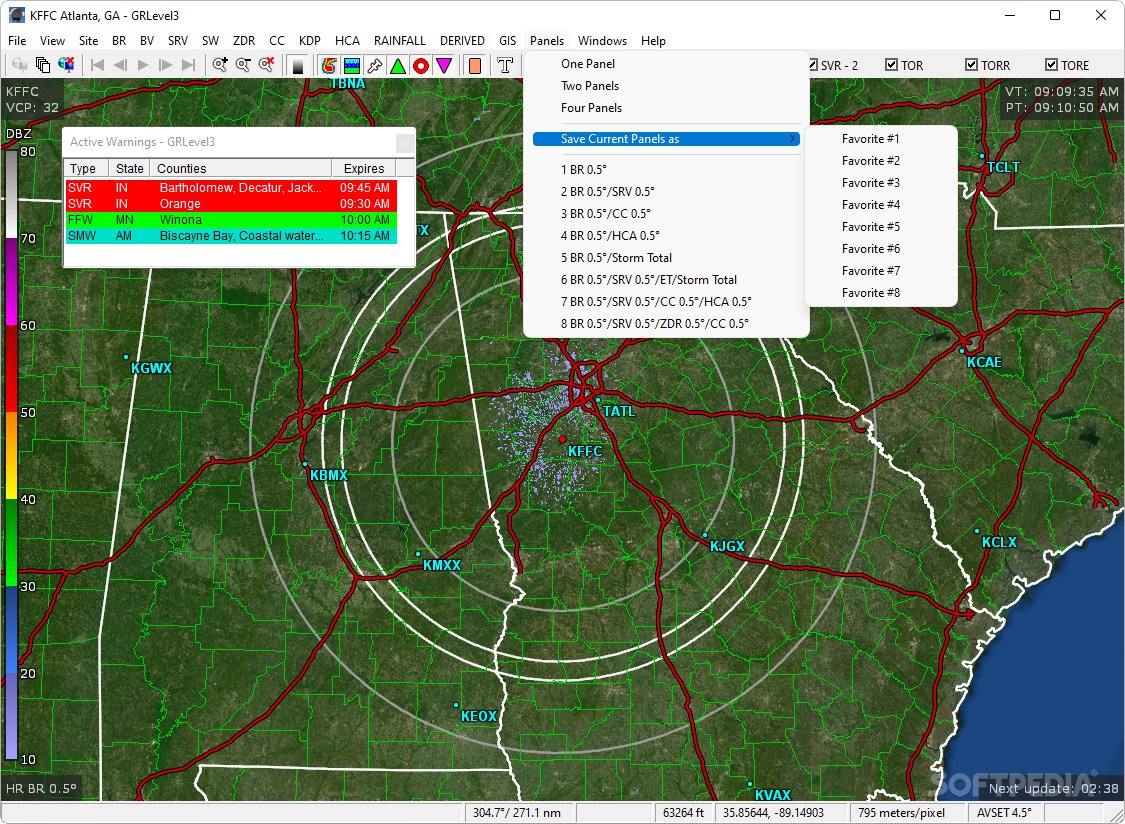Open the GIS menu
The image size is (1125, 824).
pyautogui.click(x=507, y=41)
